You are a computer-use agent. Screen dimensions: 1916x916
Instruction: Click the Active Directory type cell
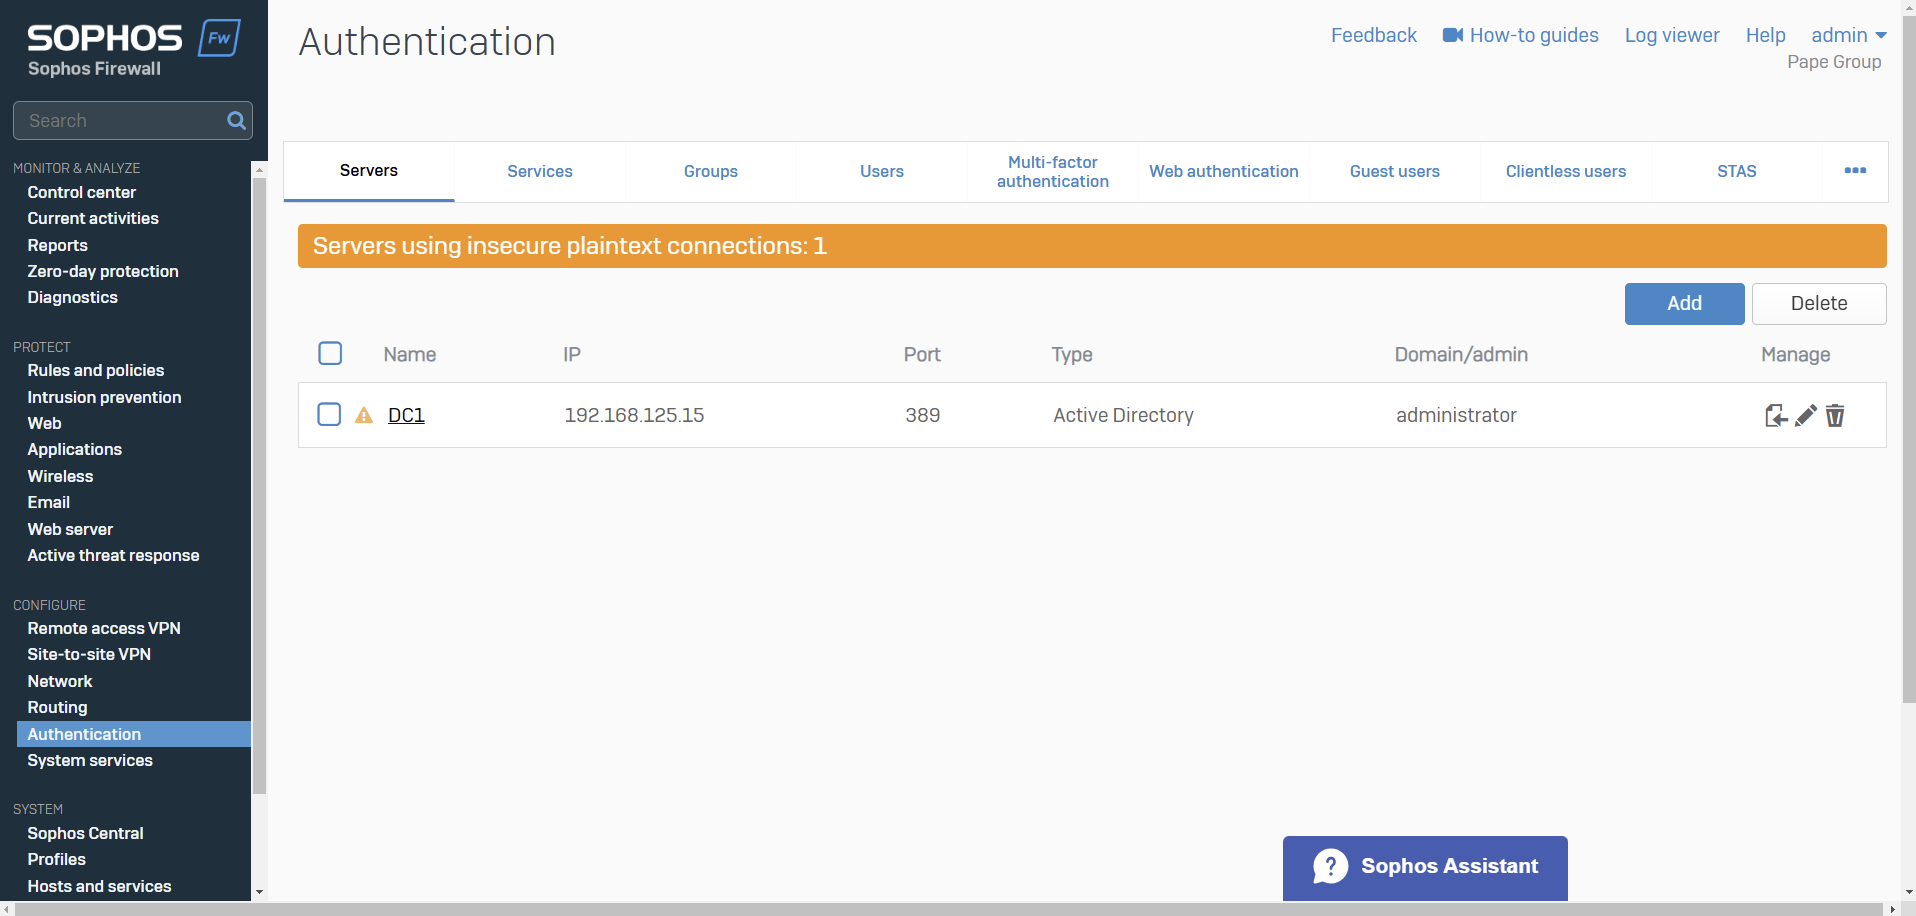(x=1124, y=415)
